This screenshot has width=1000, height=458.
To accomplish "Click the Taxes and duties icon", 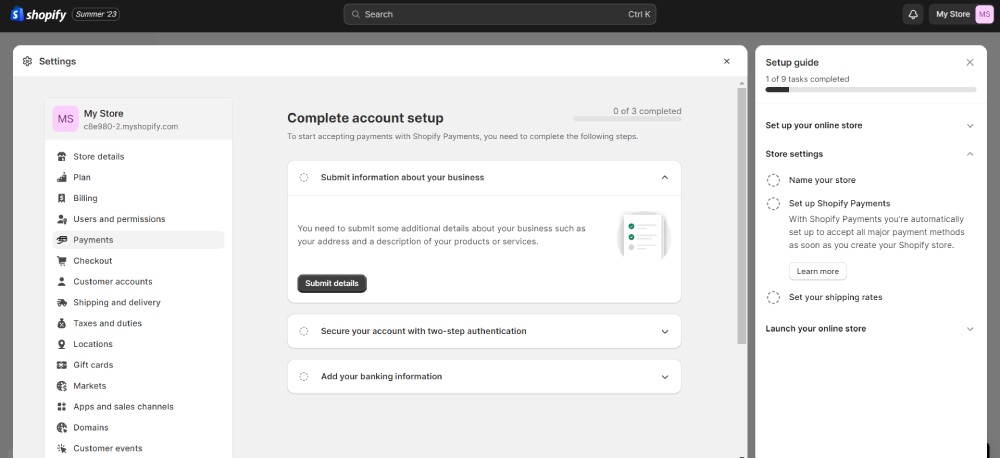I will click(62, 323).
